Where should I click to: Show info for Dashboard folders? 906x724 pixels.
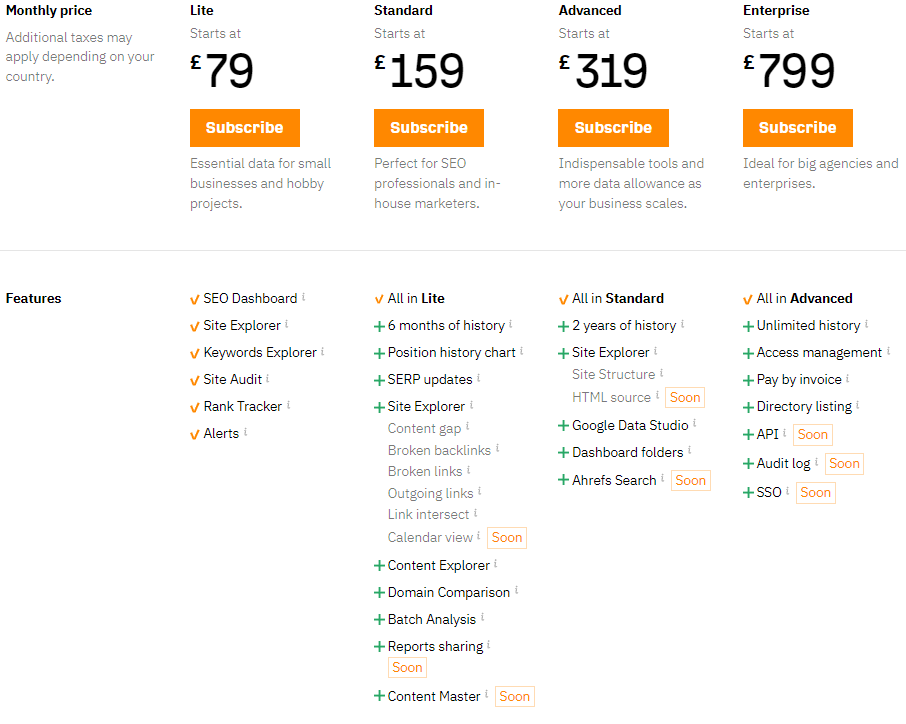click(x=690, y=451)
